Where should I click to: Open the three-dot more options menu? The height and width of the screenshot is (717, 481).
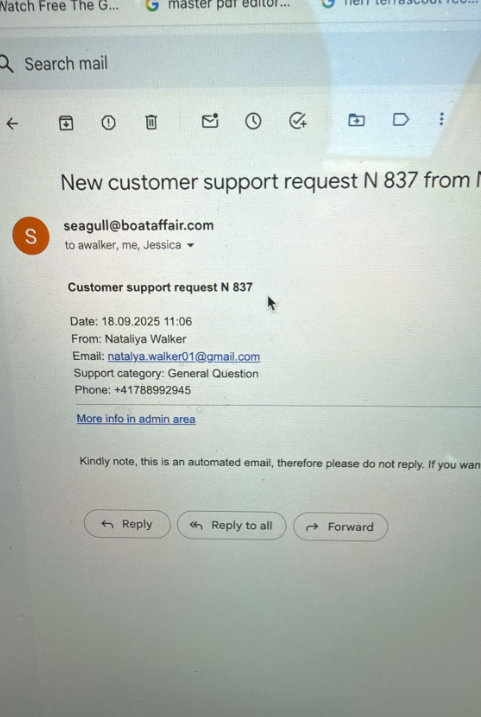(441, 119)
